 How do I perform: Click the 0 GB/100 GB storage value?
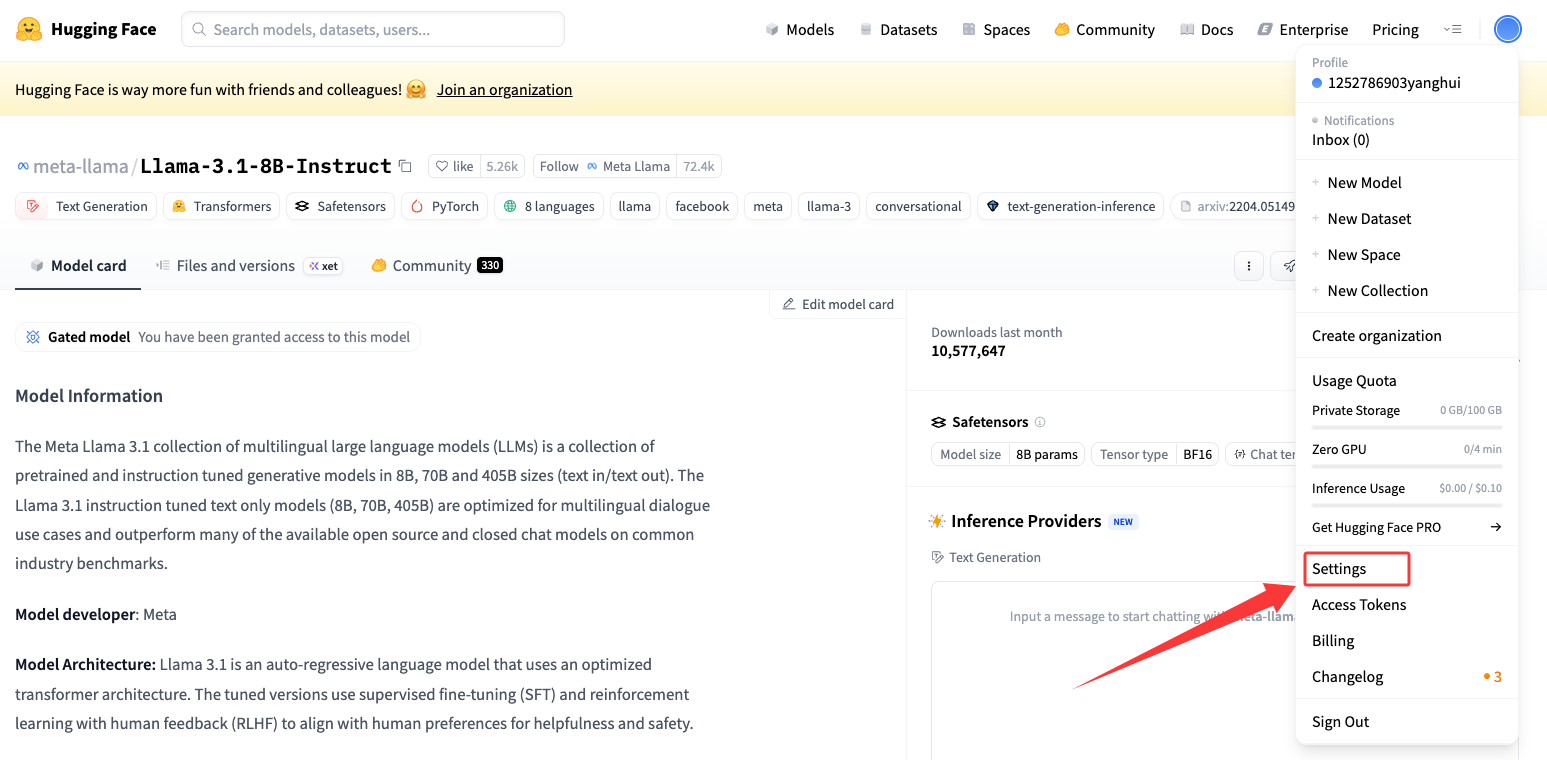pyautogui.click(x=1471, y=411)
